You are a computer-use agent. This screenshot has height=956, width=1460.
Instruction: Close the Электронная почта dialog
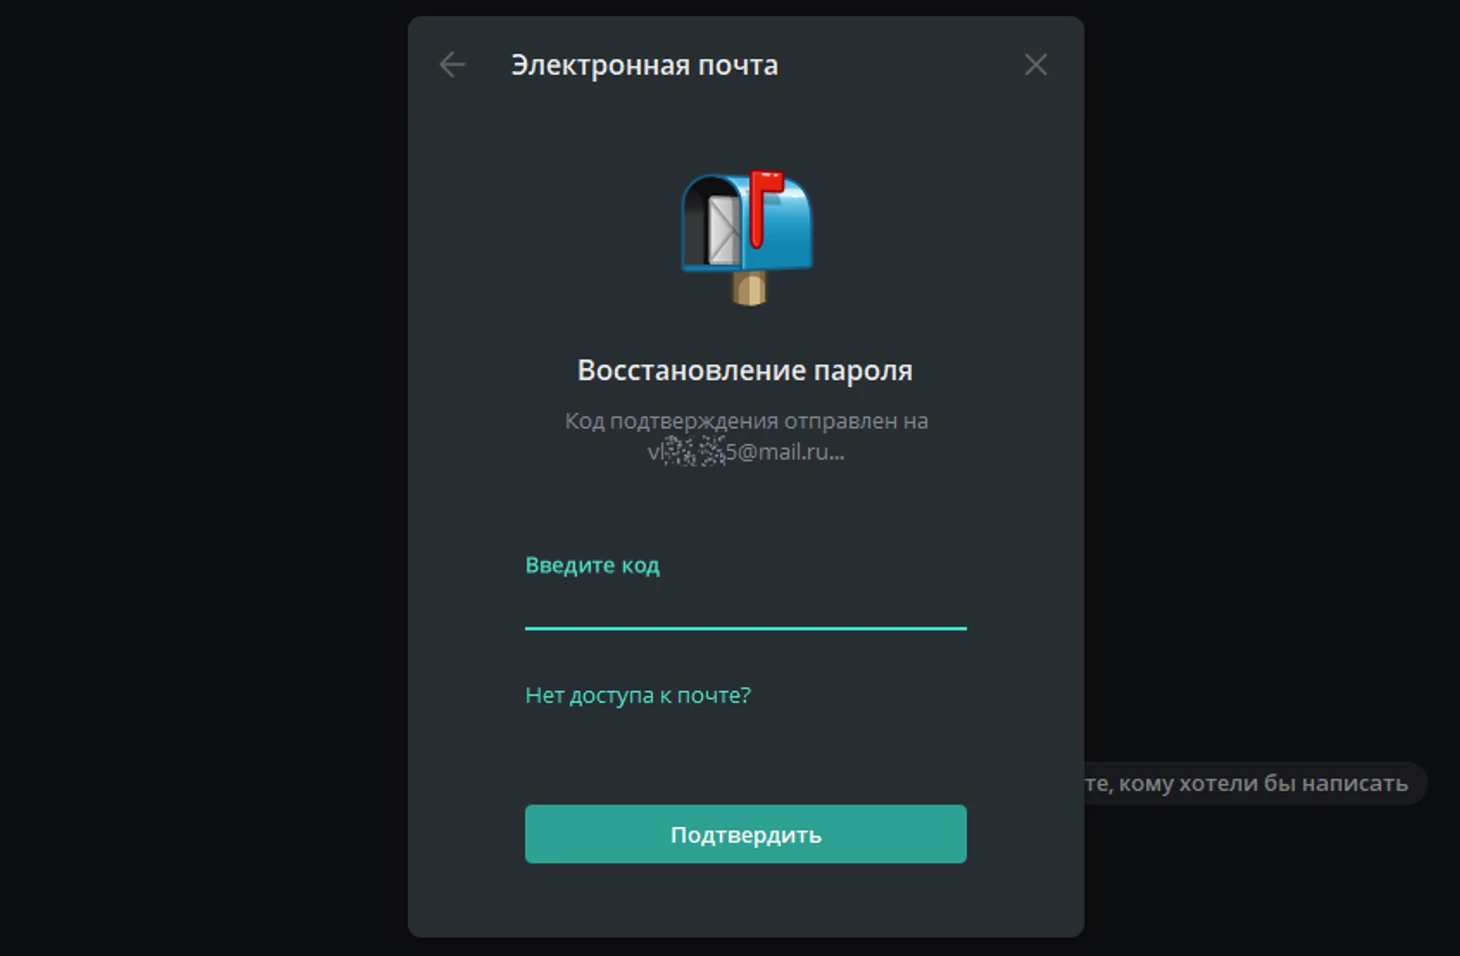coord(1036,65)
